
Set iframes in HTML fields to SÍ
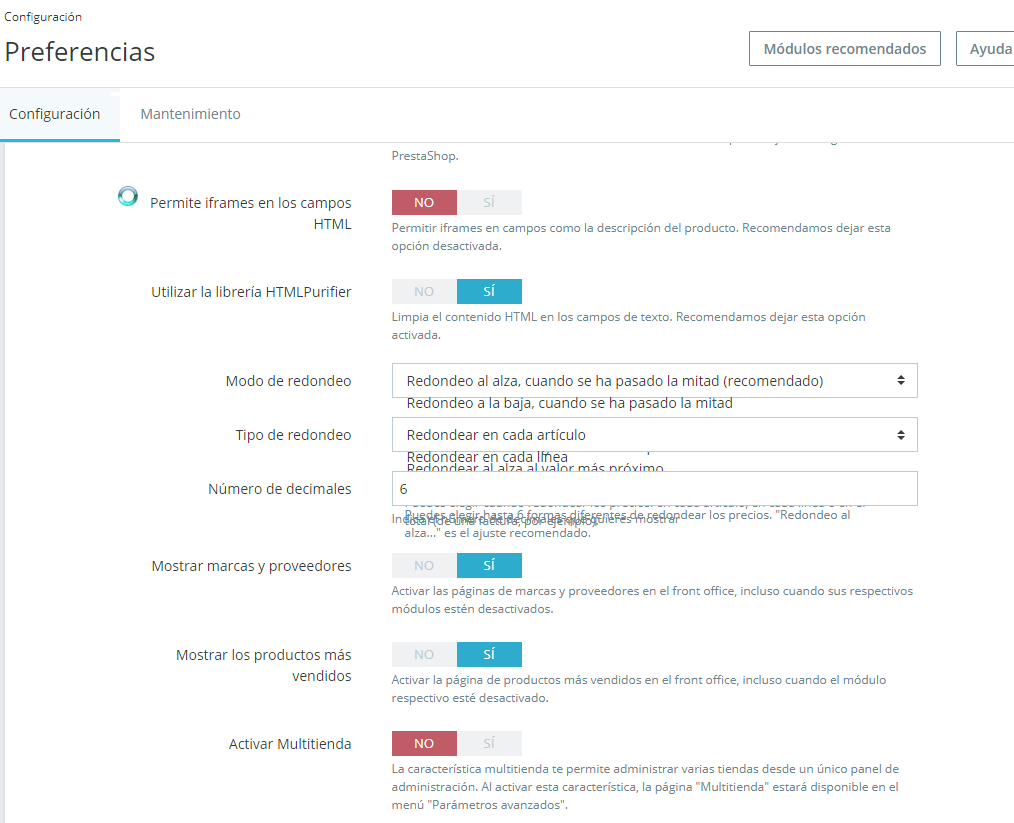489,202
